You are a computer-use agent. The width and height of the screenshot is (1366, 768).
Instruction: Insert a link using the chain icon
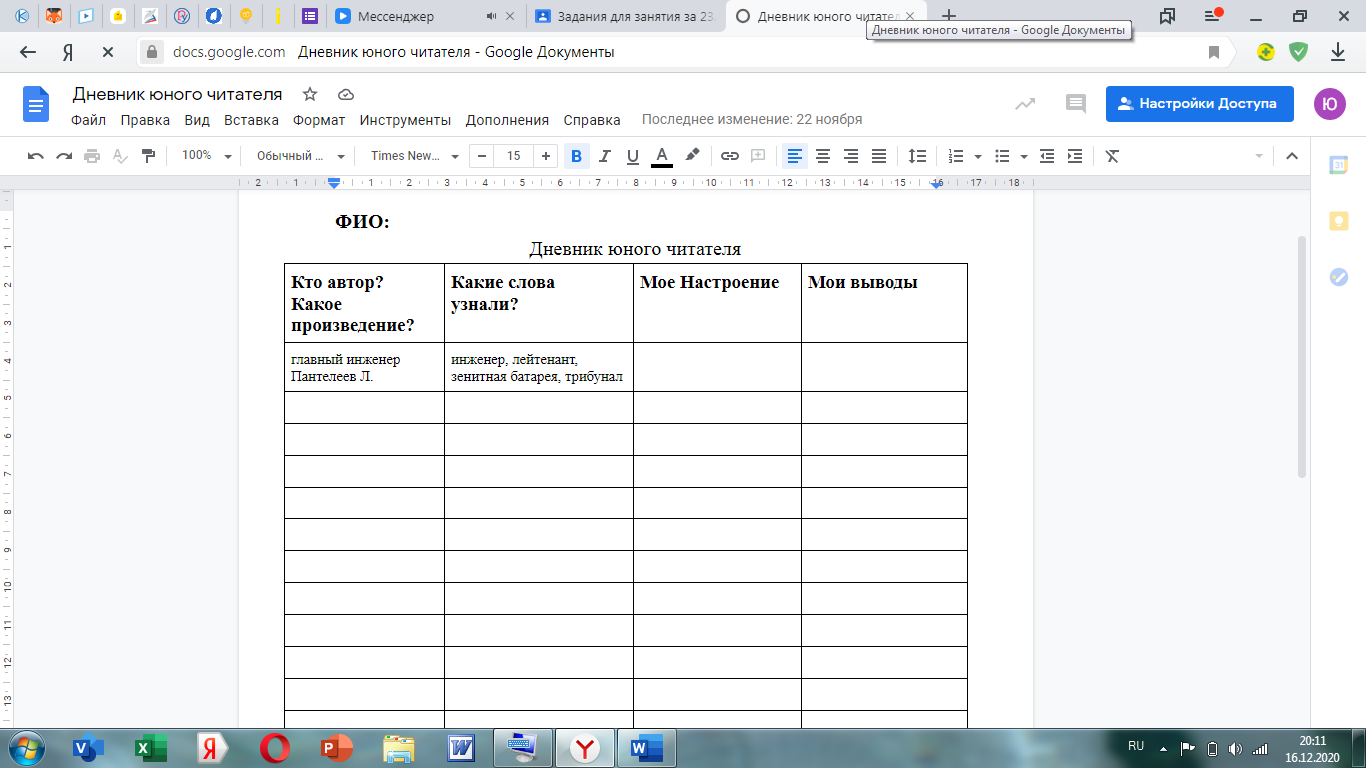point(730,156)
